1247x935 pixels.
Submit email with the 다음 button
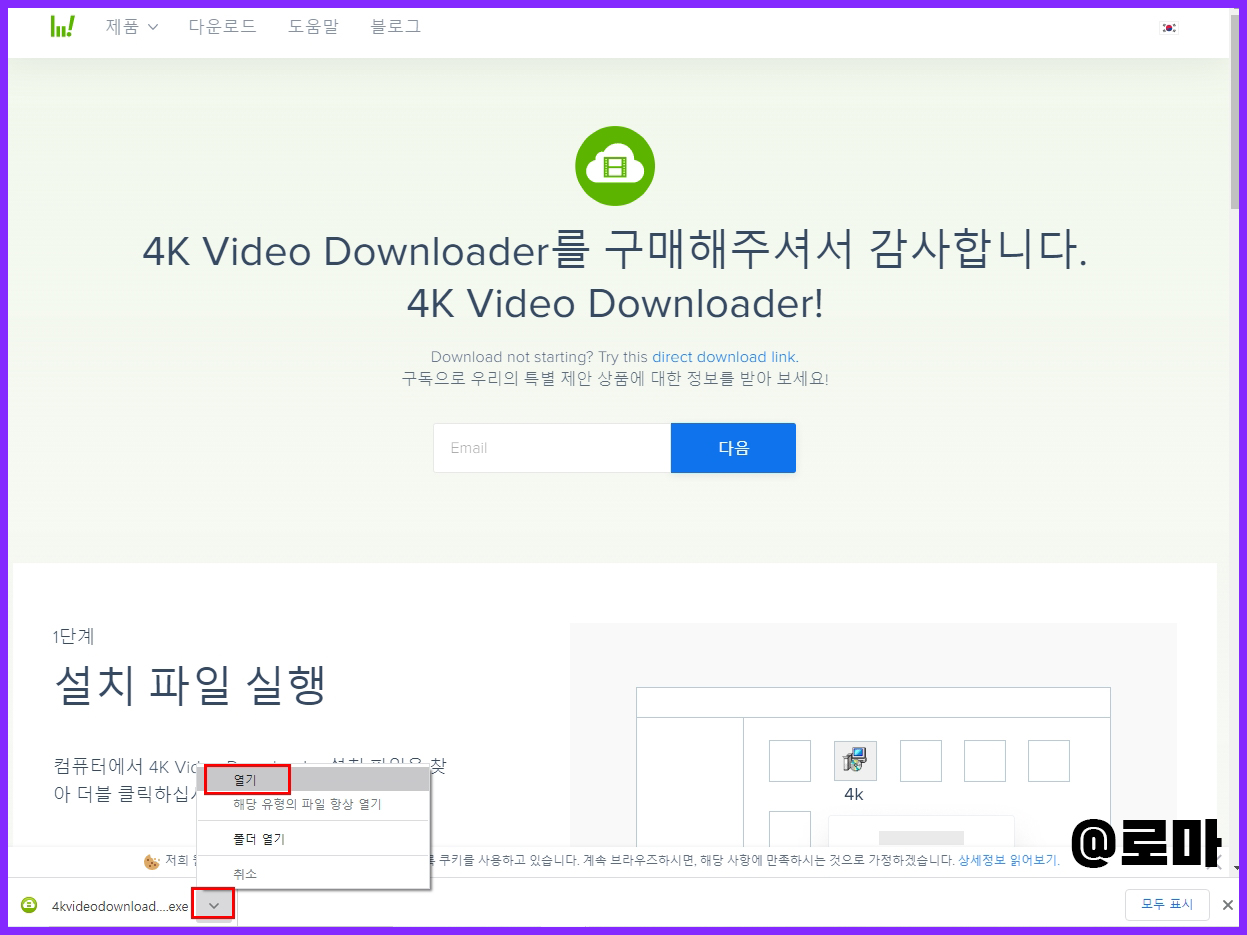(x=733, y=448)
